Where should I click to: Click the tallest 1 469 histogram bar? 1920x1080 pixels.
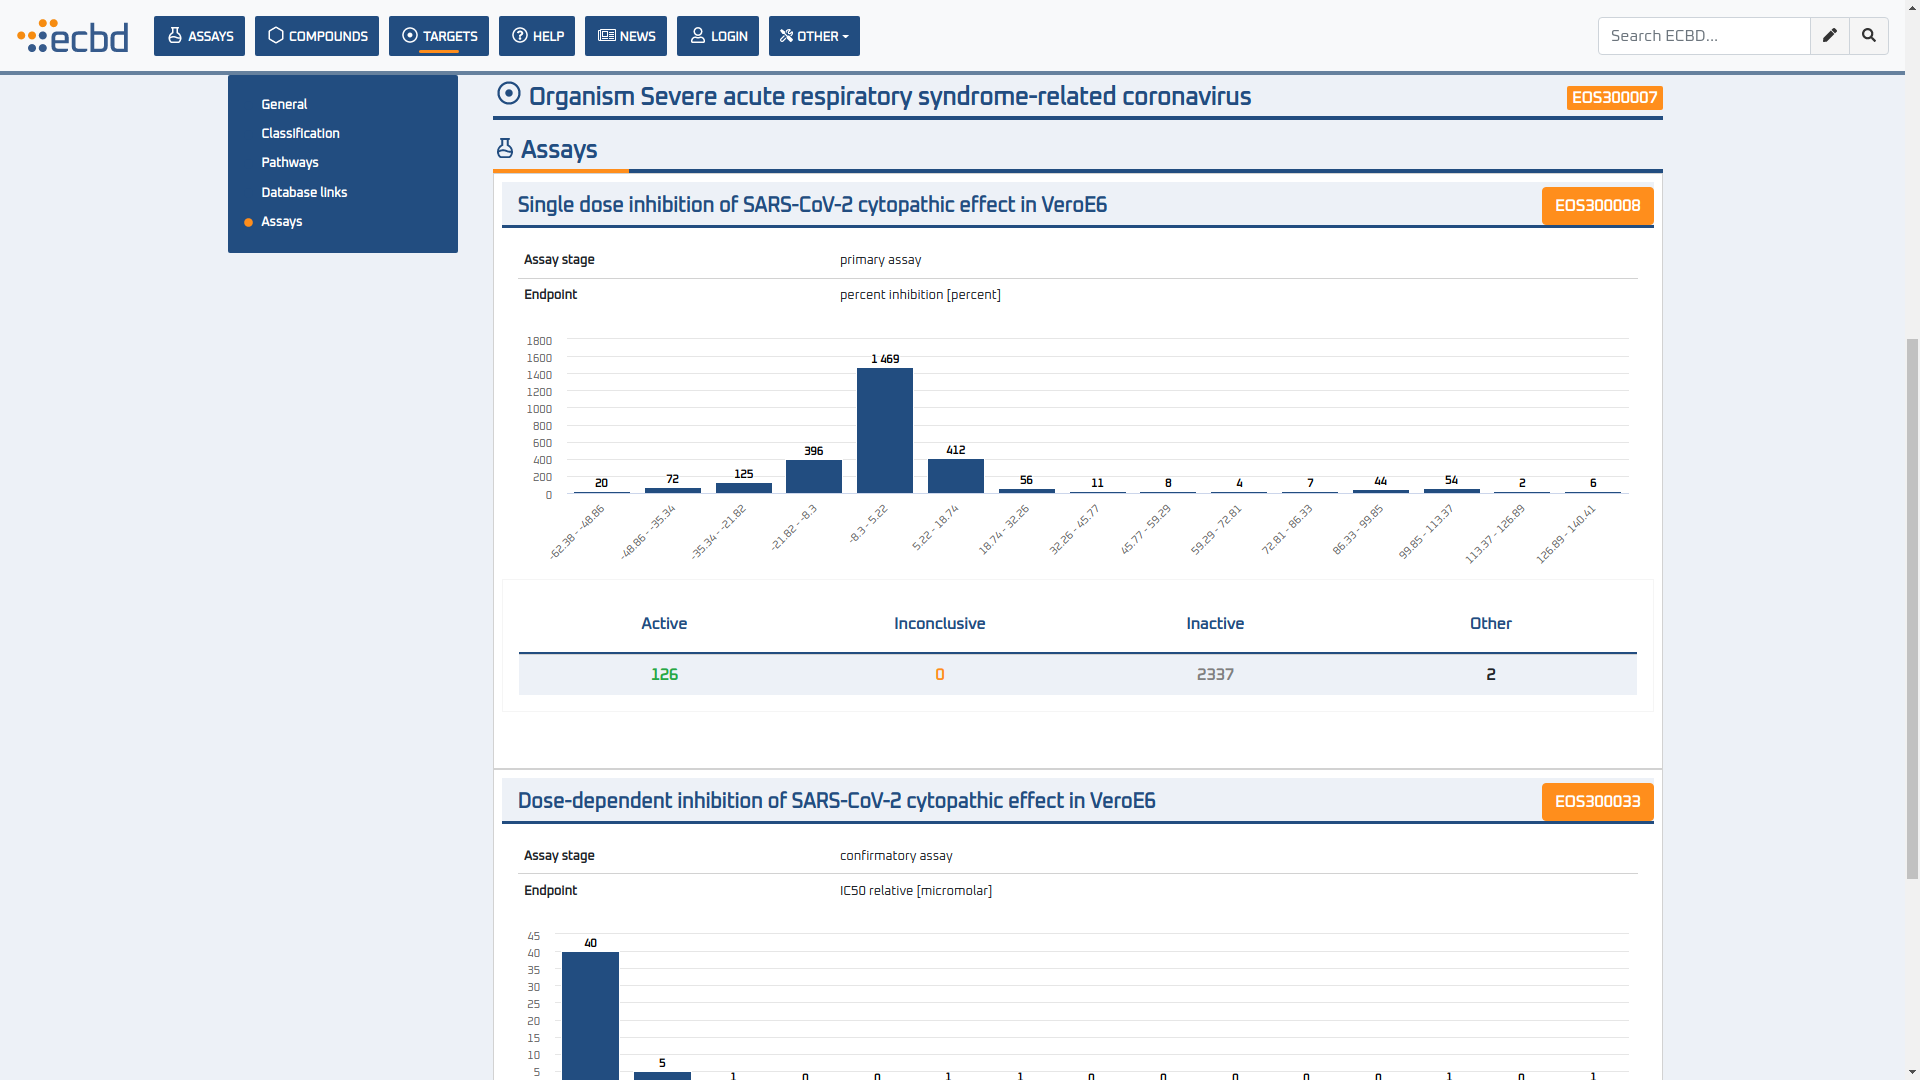tap(884, 430)
